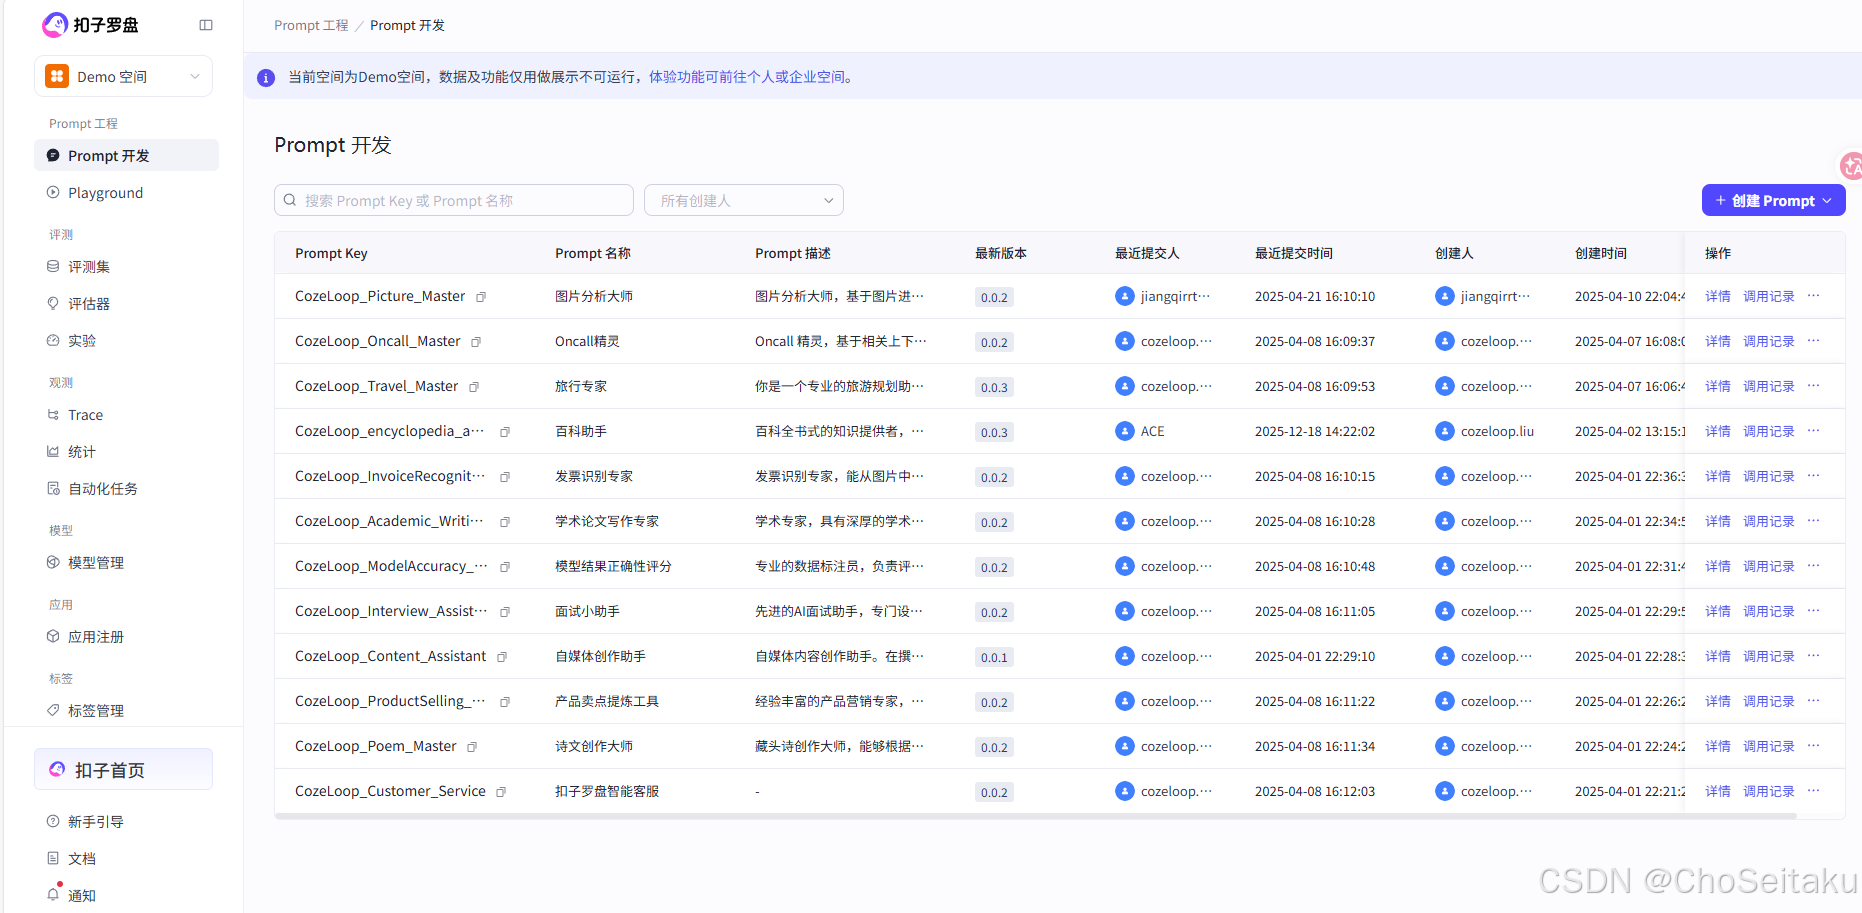Open more actions for CozeLoop_Content_Assistant row
1862x913 pixels.
(1814, 656)
